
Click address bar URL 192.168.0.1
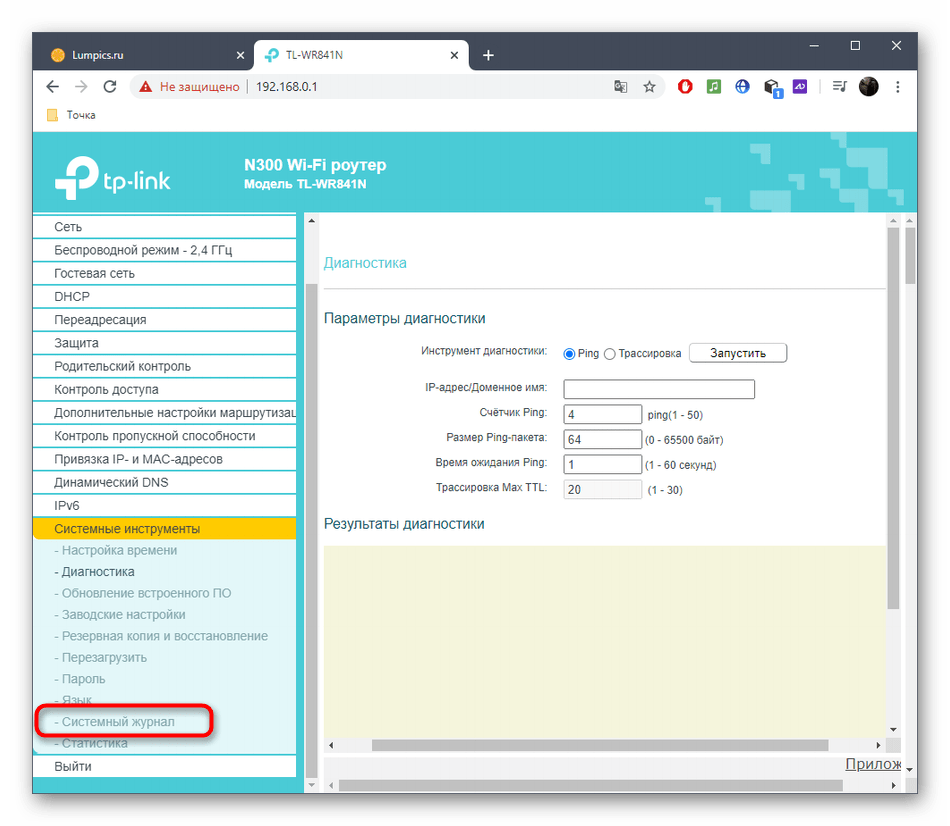click(x=287, y=87)
